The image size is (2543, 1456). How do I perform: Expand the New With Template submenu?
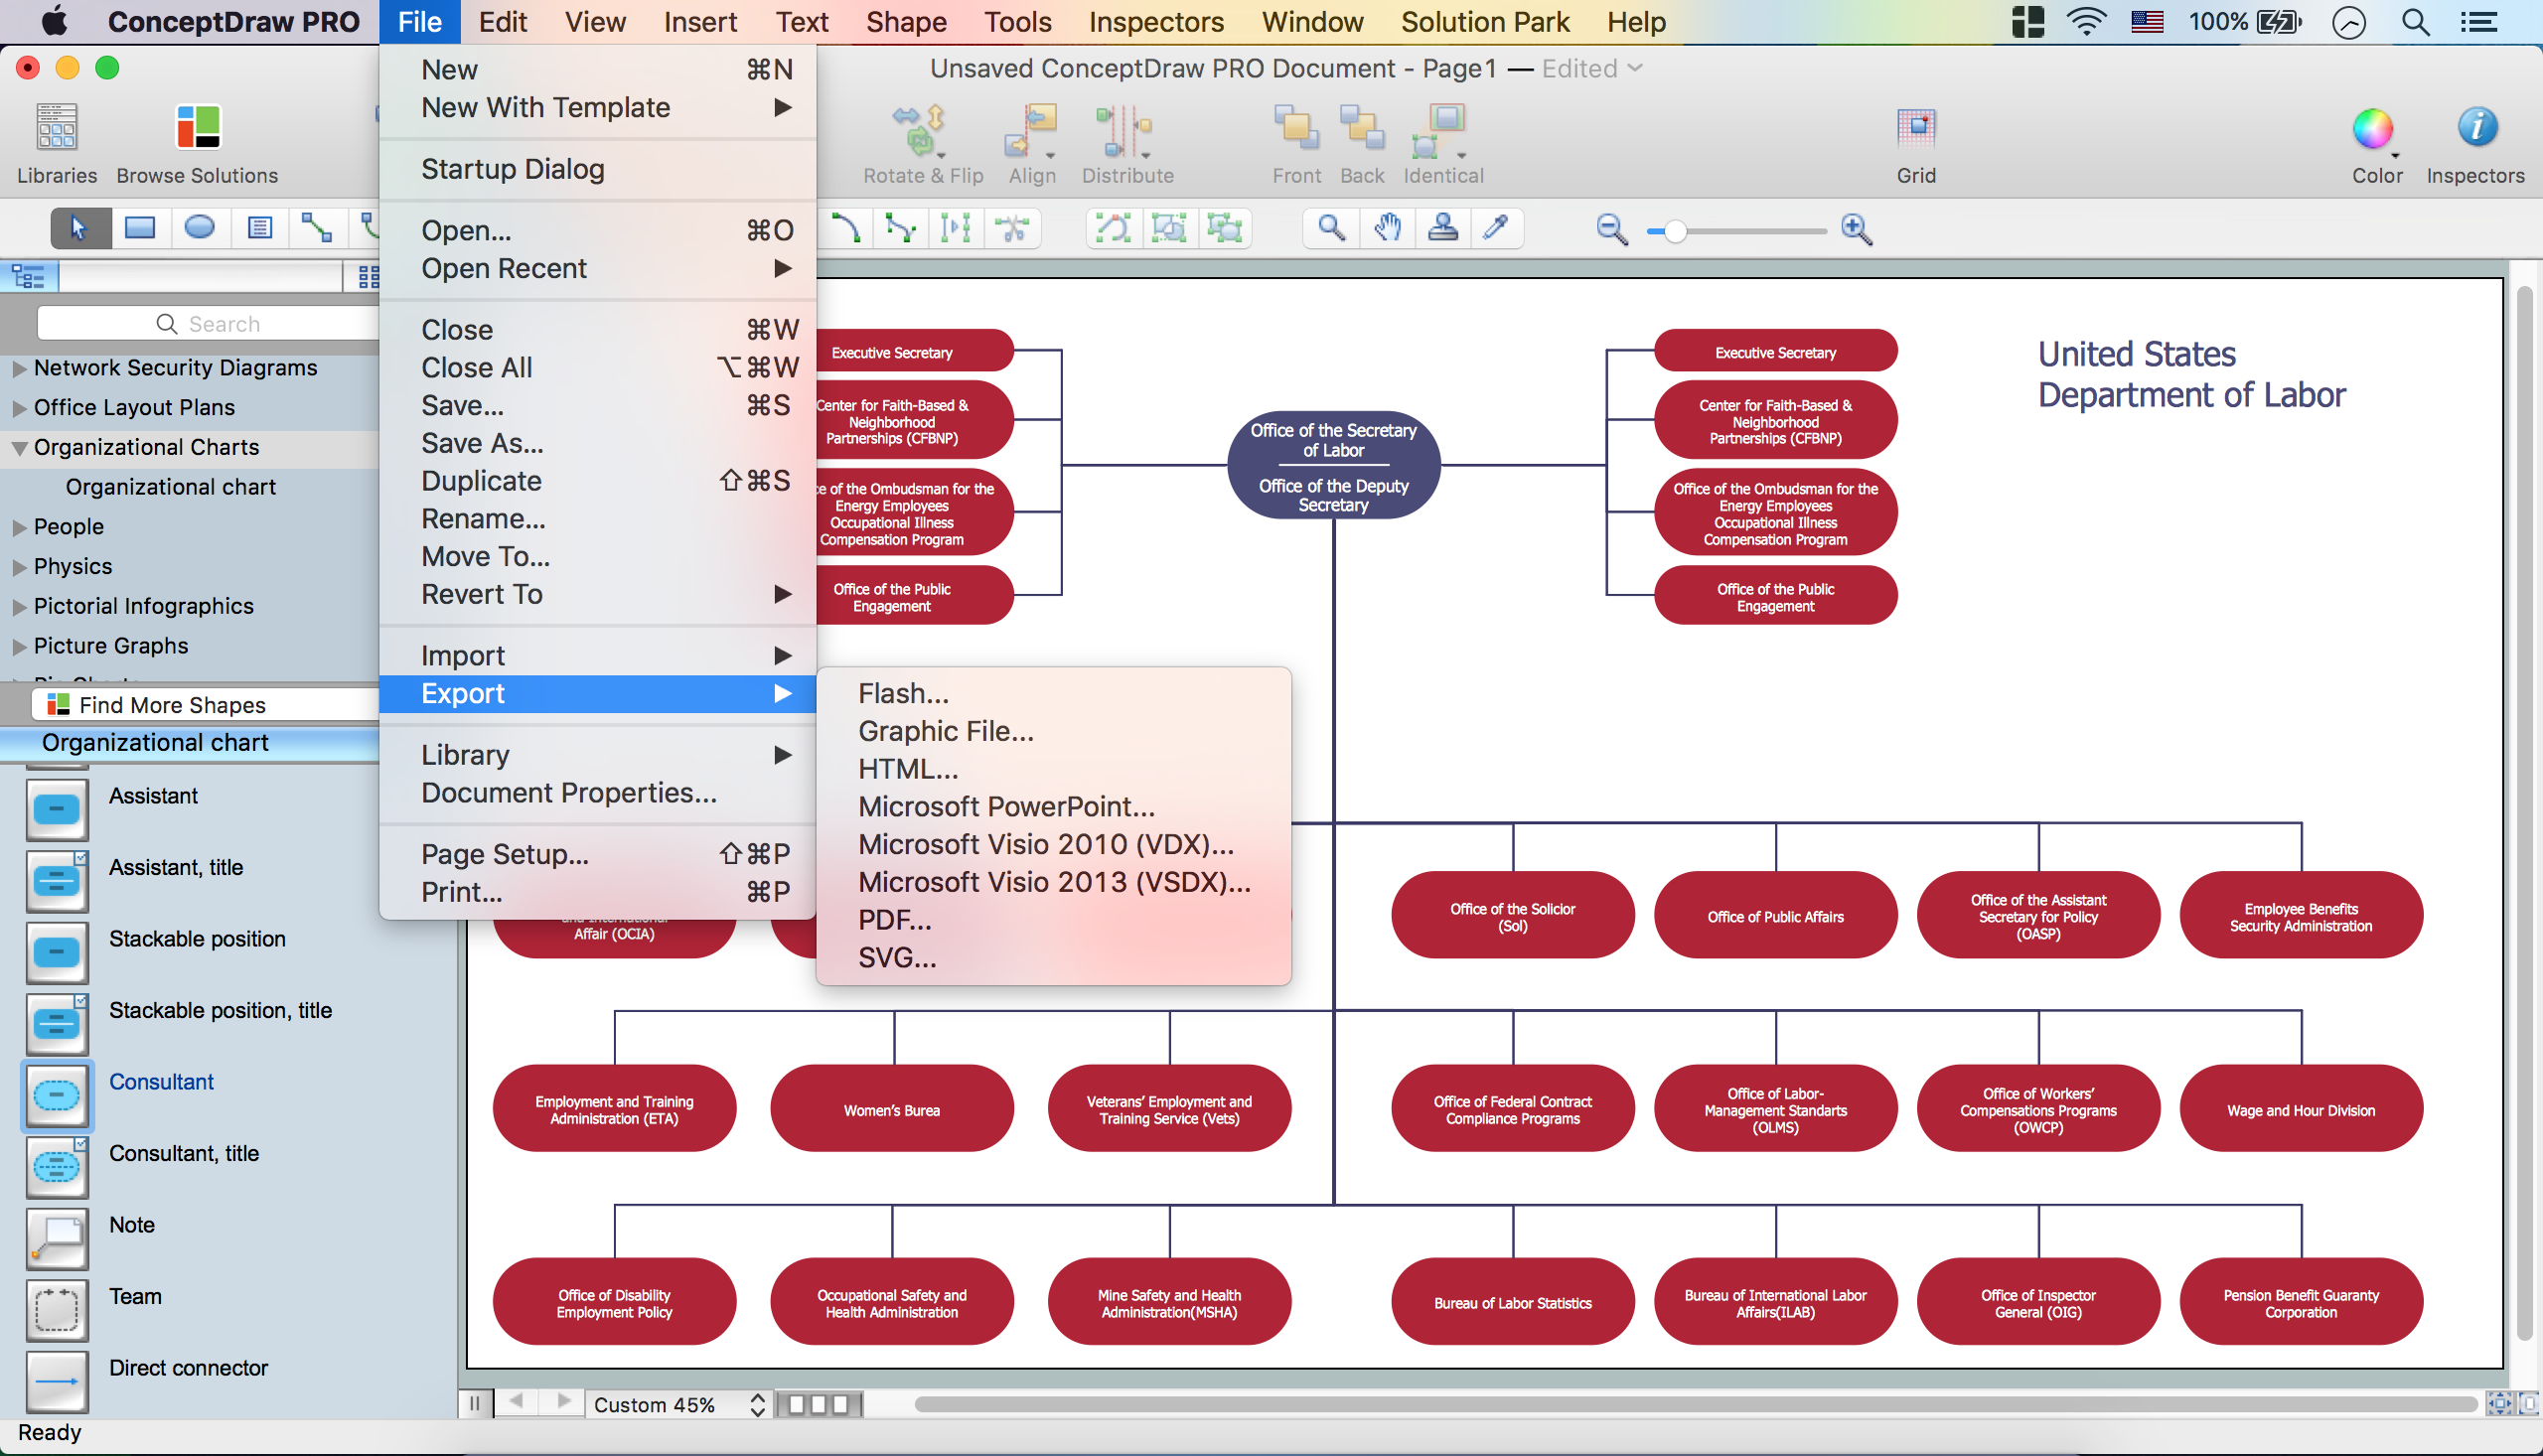545,106
